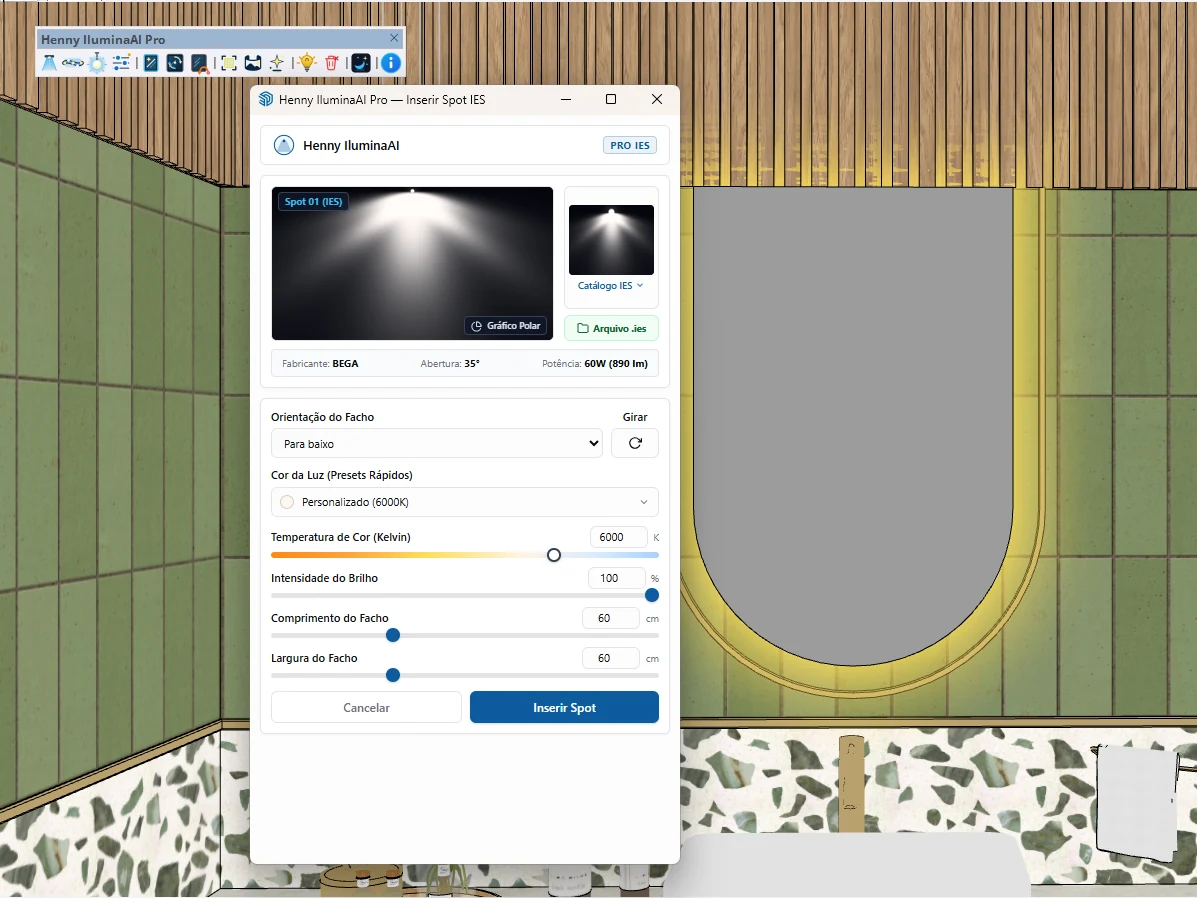Image resolution: width=1197 pixels, height=898 pixels.
Task: Click the Intensidade do Brilho value field
Action: point(617,578)
